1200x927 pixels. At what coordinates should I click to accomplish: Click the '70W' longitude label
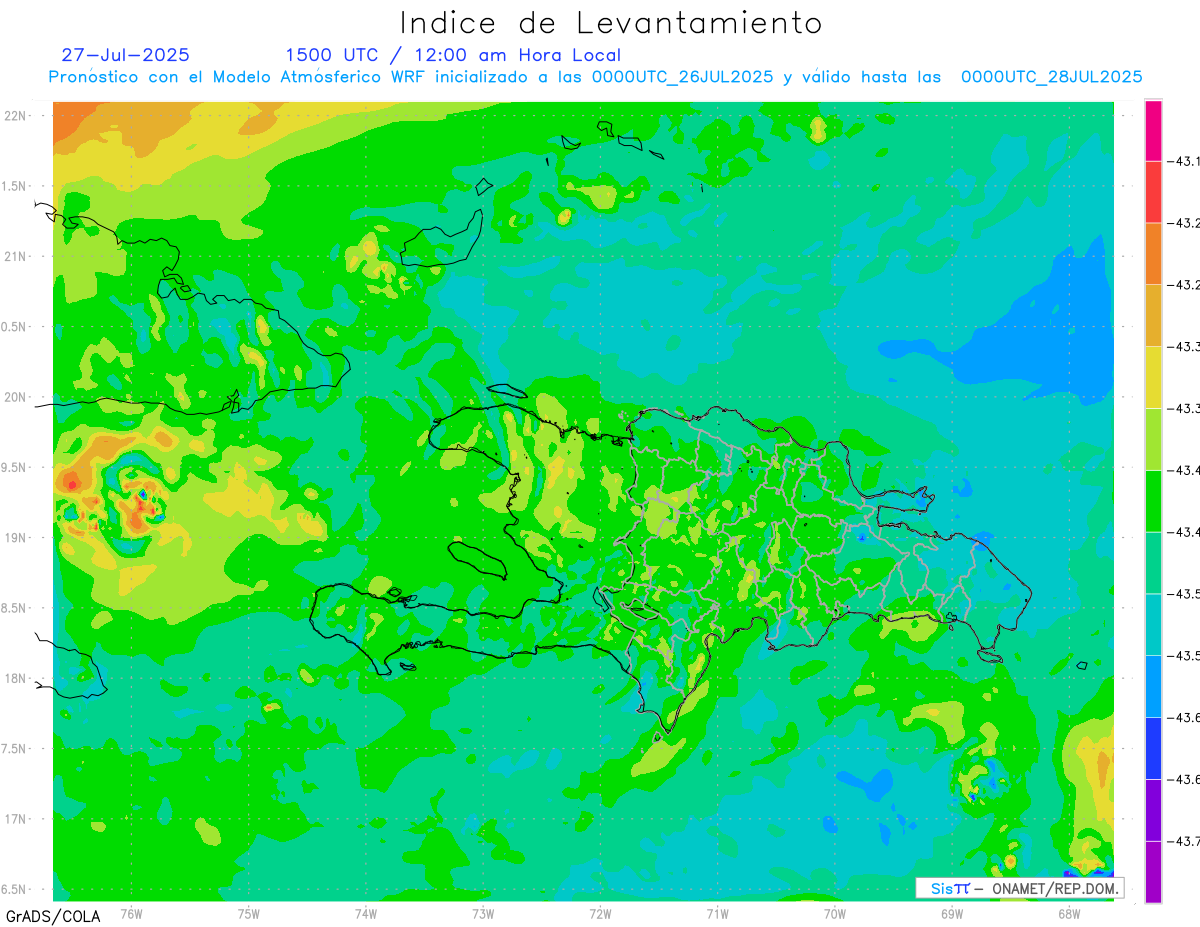[835, 913]
